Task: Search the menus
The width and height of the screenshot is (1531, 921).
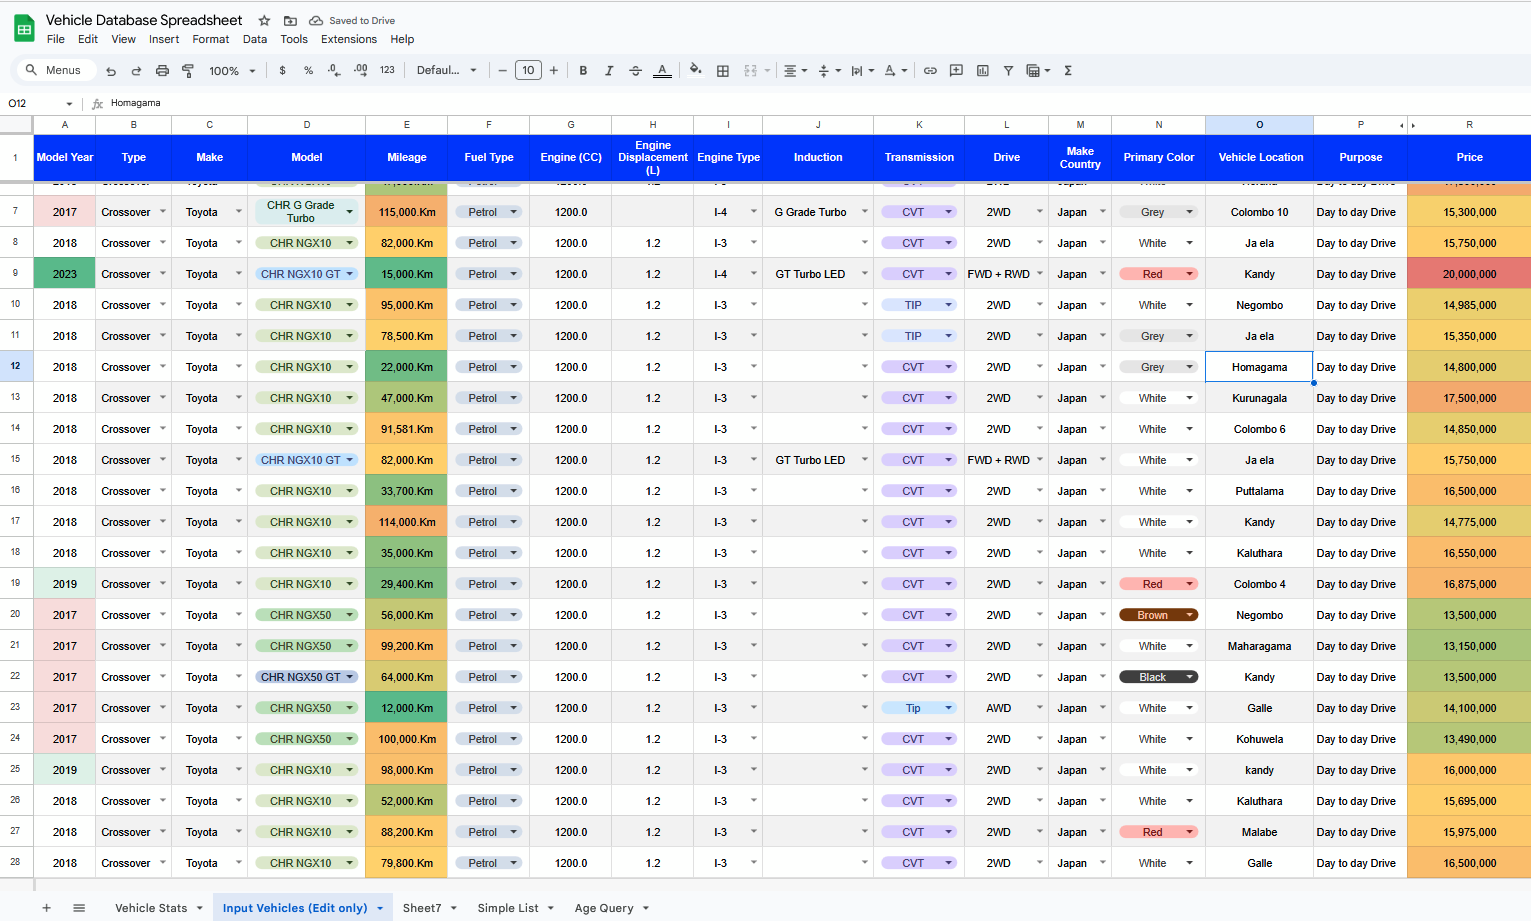Action: pyautogui.click(x=54, y=70)
